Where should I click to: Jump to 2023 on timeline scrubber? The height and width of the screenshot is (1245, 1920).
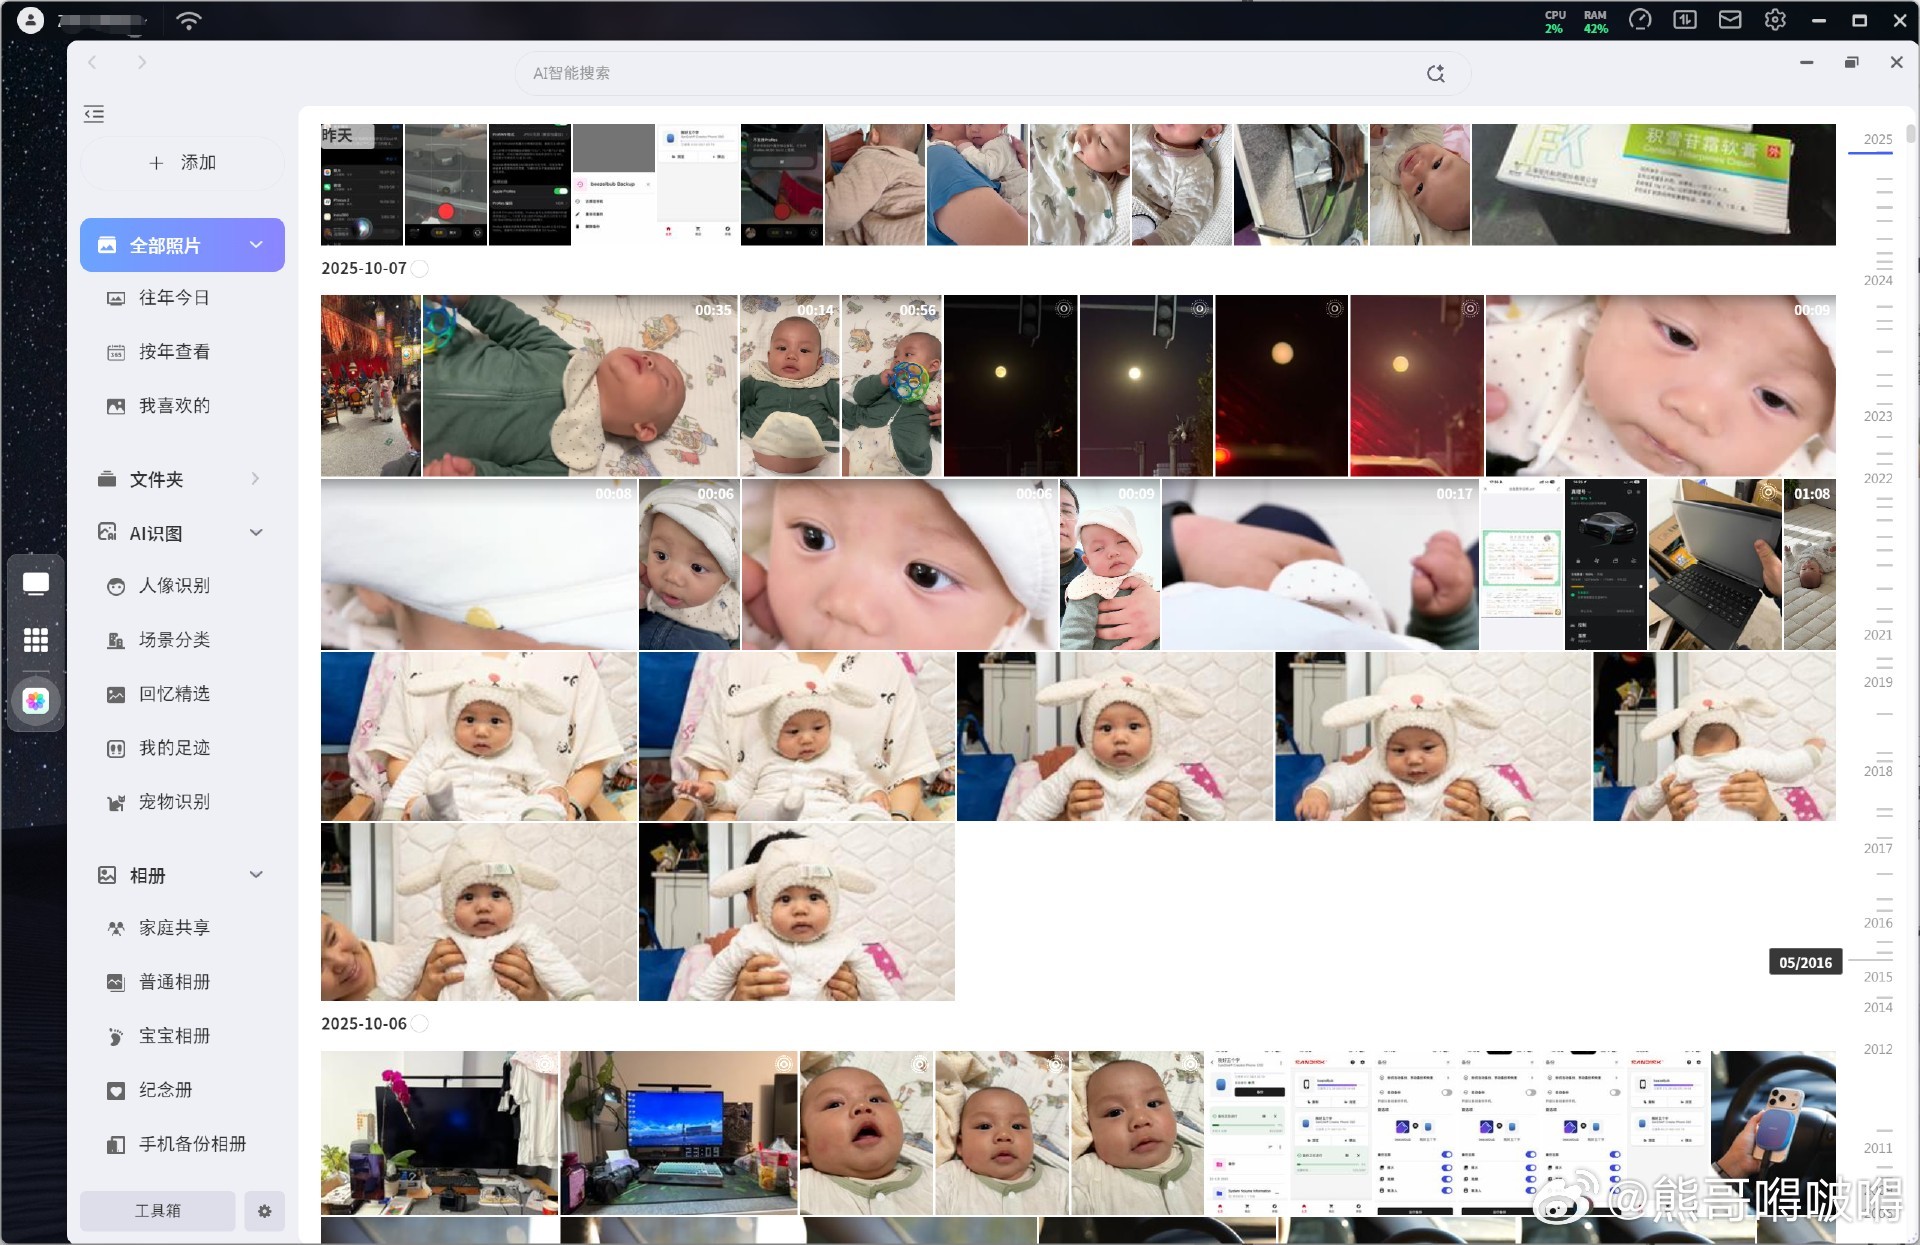point(1877,417)
